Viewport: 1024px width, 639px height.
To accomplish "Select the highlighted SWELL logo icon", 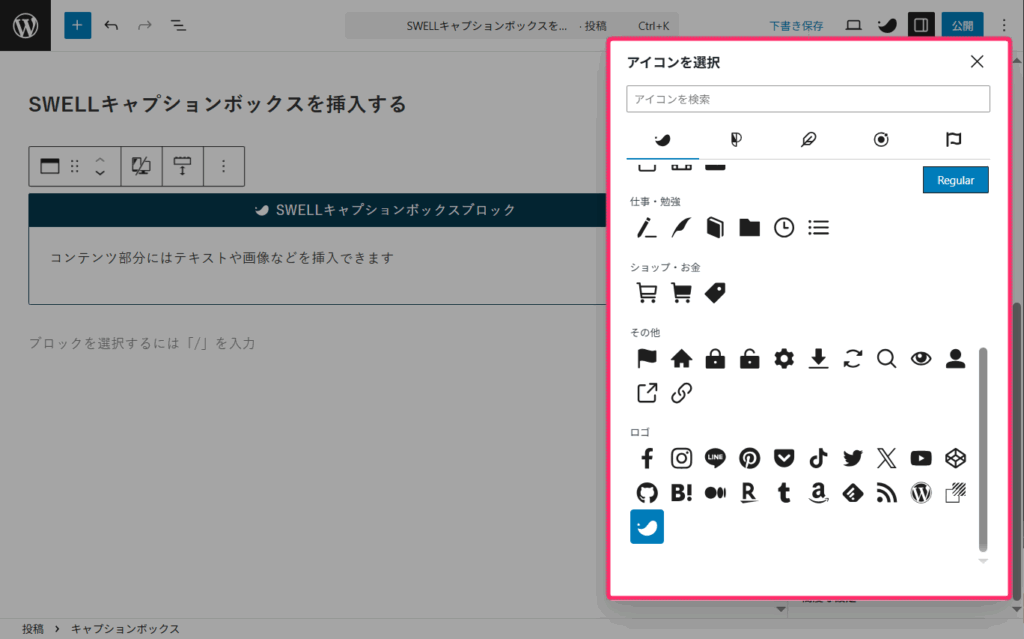I will pos(647,527).
